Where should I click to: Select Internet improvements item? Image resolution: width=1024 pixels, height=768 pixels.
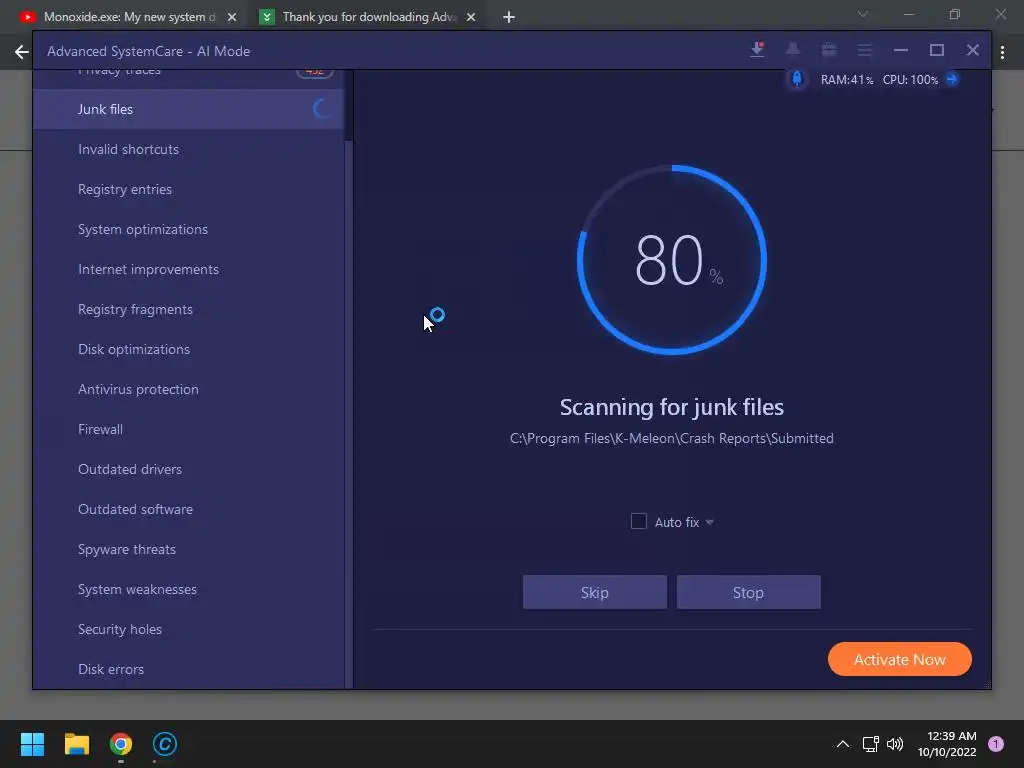188,269
